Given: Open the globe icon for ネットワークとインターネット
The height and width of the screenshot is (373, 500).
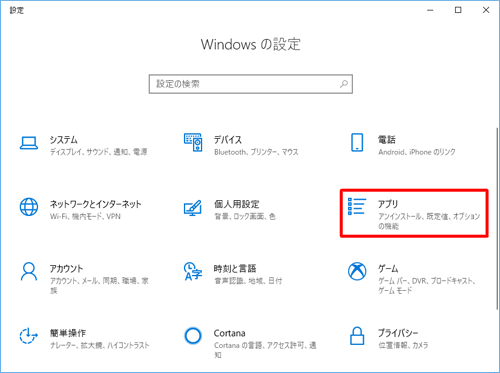Looking at the screenshot, I should (29, 207).
